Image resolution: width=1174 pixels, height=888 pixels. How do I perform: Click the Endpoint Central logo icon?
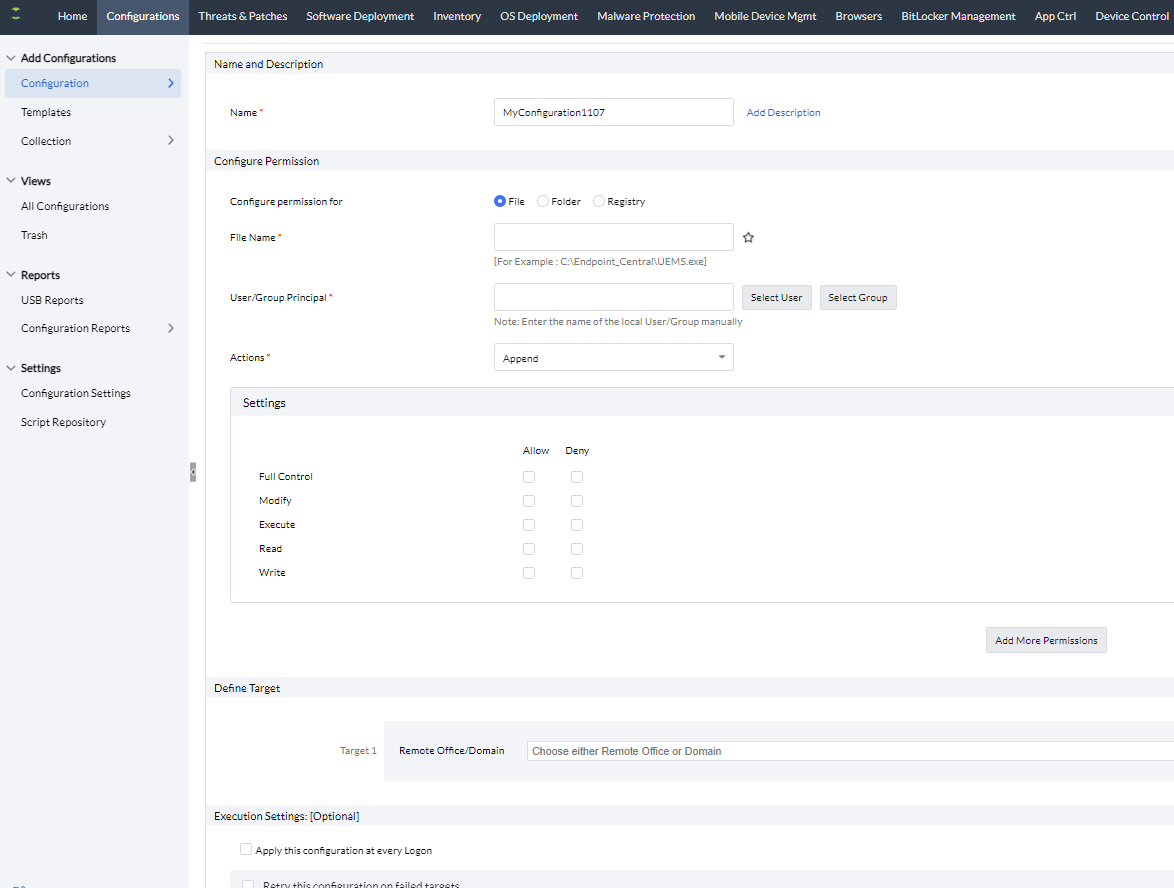coord(16,15)
